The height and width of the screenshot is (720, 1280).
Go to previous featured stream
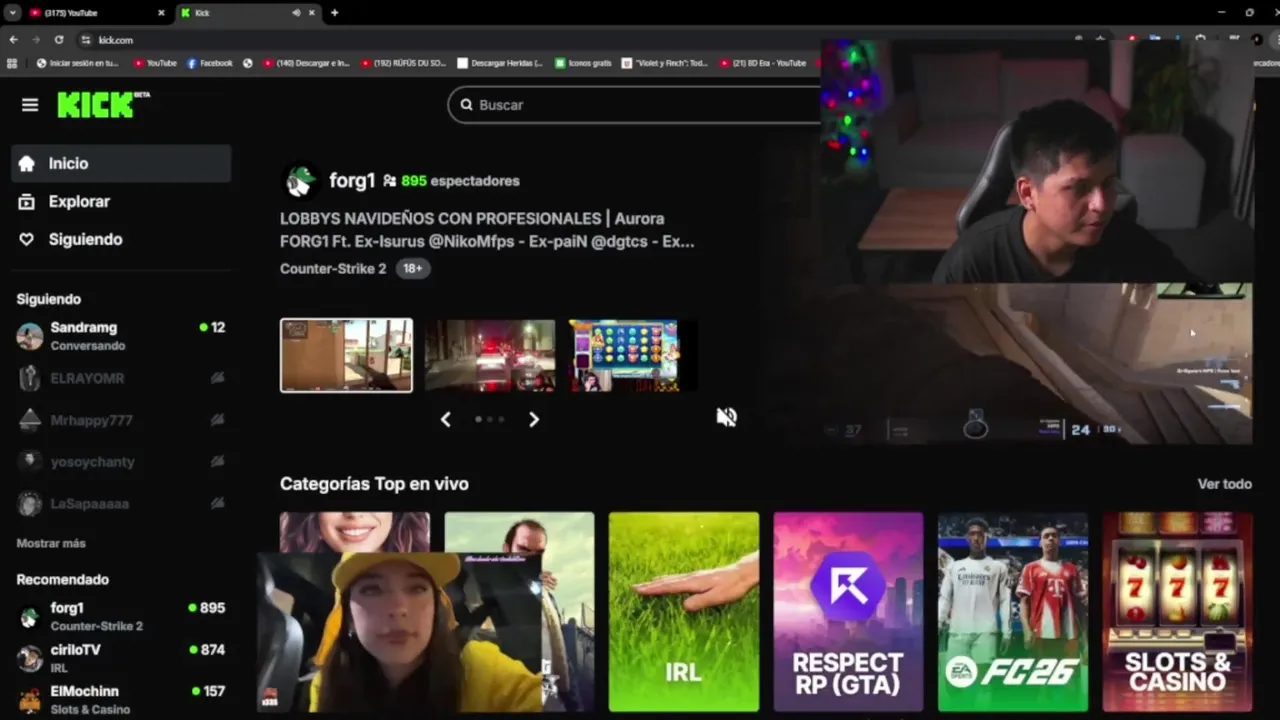pyautogui.click(x=446, y=419)
